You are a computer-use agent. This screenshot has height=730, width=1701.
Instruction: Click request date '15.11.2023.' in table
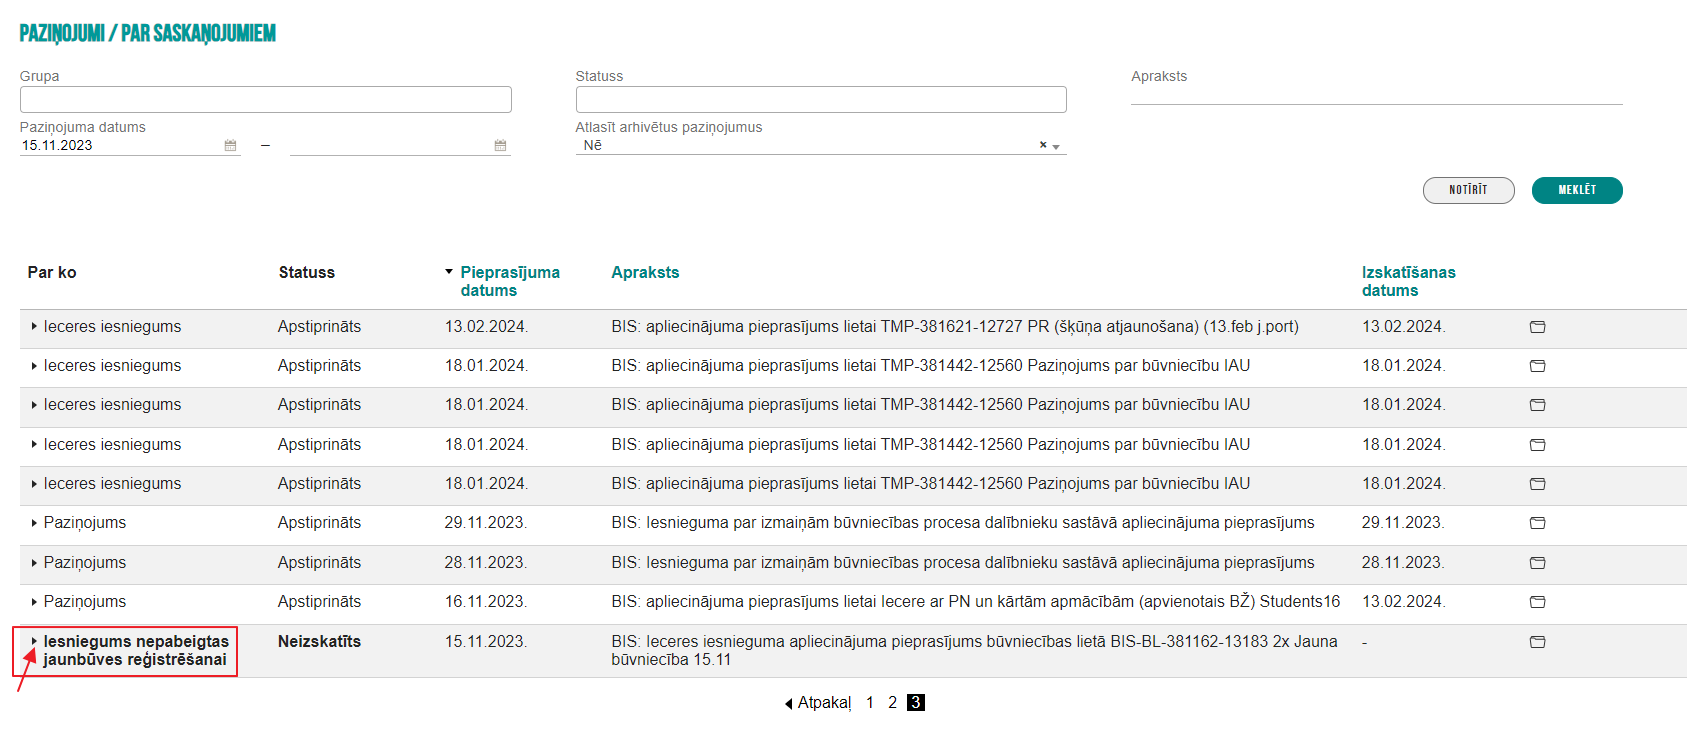pos(486,642)
